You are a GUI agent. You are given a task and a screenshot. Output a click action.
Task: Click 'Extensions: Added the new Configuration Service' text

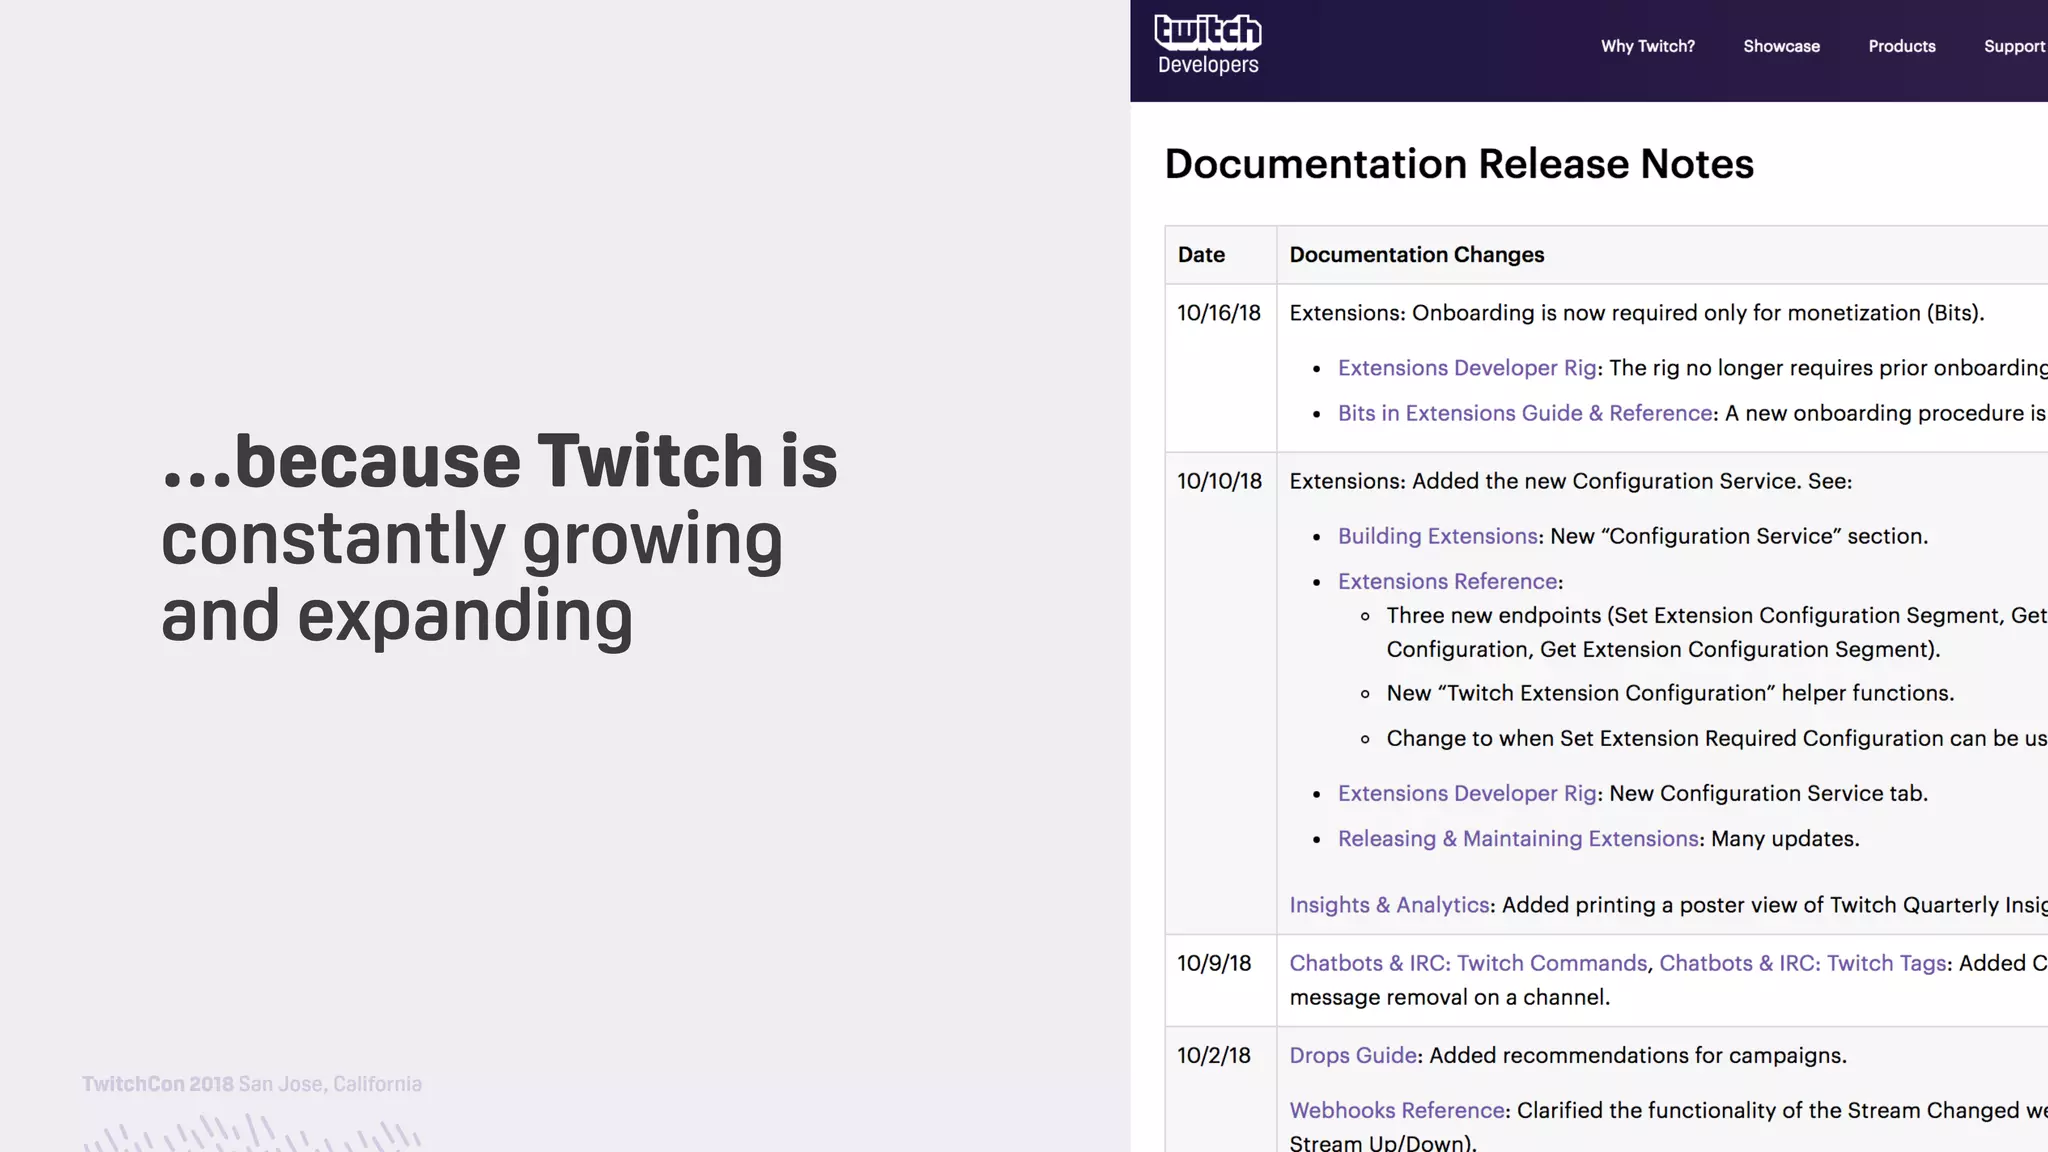click(1571, 481)
